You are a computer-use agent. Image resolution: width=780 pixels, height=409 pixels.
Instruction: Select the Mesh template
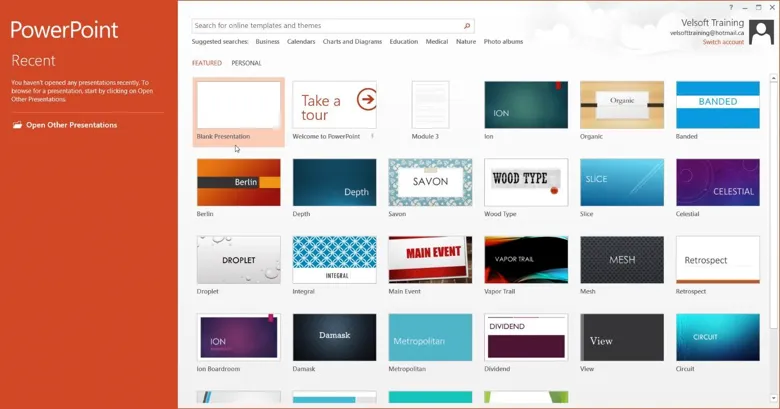pyautogui.click(x=622, y=260)
